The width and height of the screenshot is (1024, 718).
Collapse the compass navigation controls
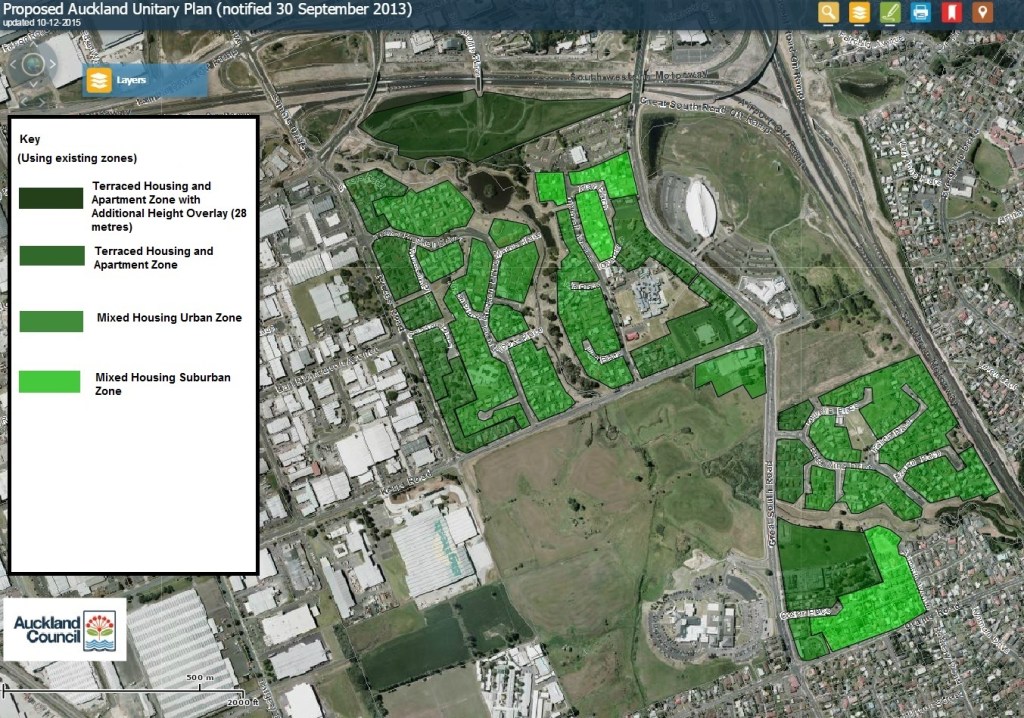pyautogui.click(x=34, y=100)
